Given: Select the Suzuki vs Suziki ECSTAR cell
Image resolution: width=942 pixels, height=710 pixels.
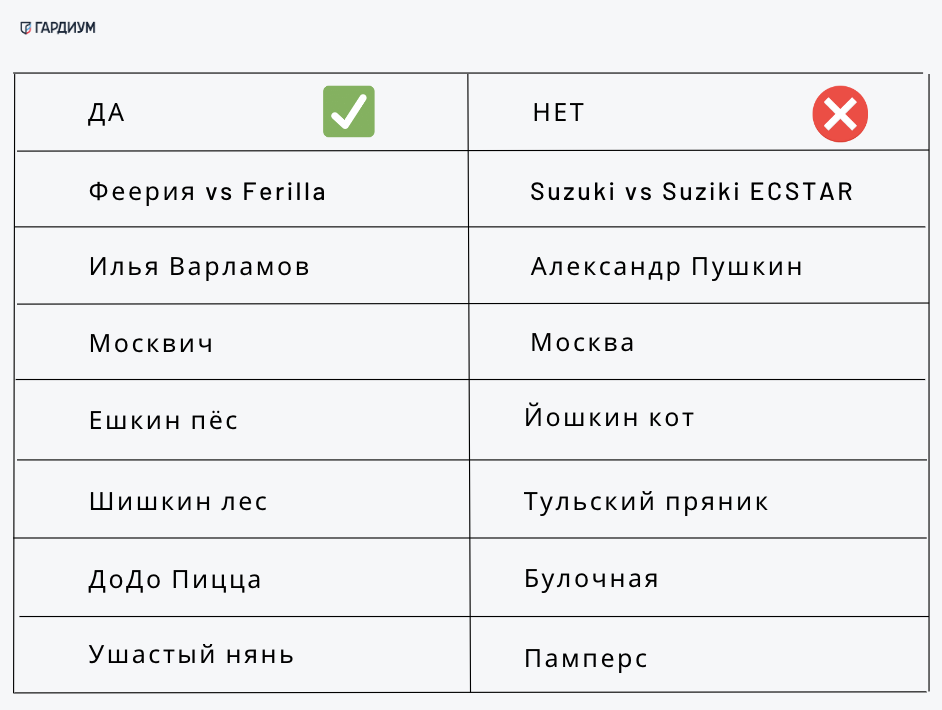Looking at the screenshot, I should point(692,191).
